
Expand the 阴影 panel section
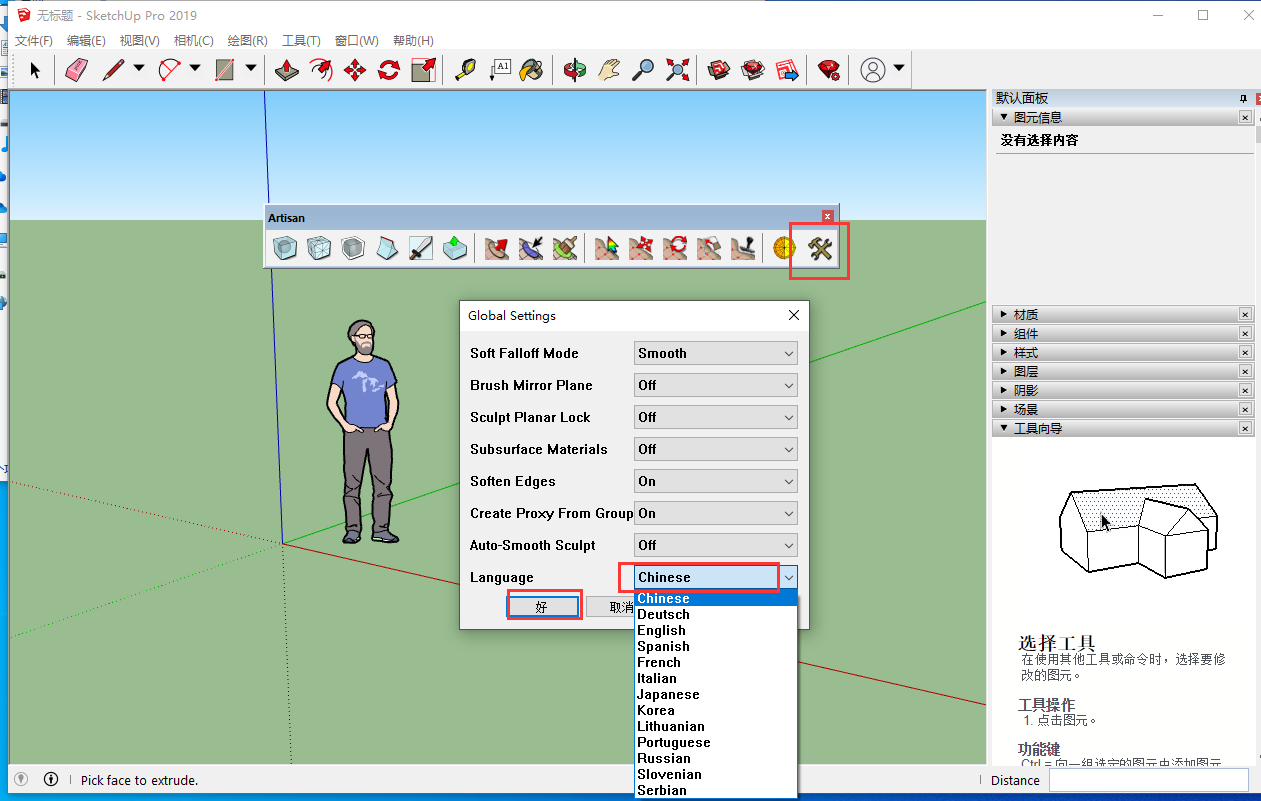click(x=1026, y=391)
